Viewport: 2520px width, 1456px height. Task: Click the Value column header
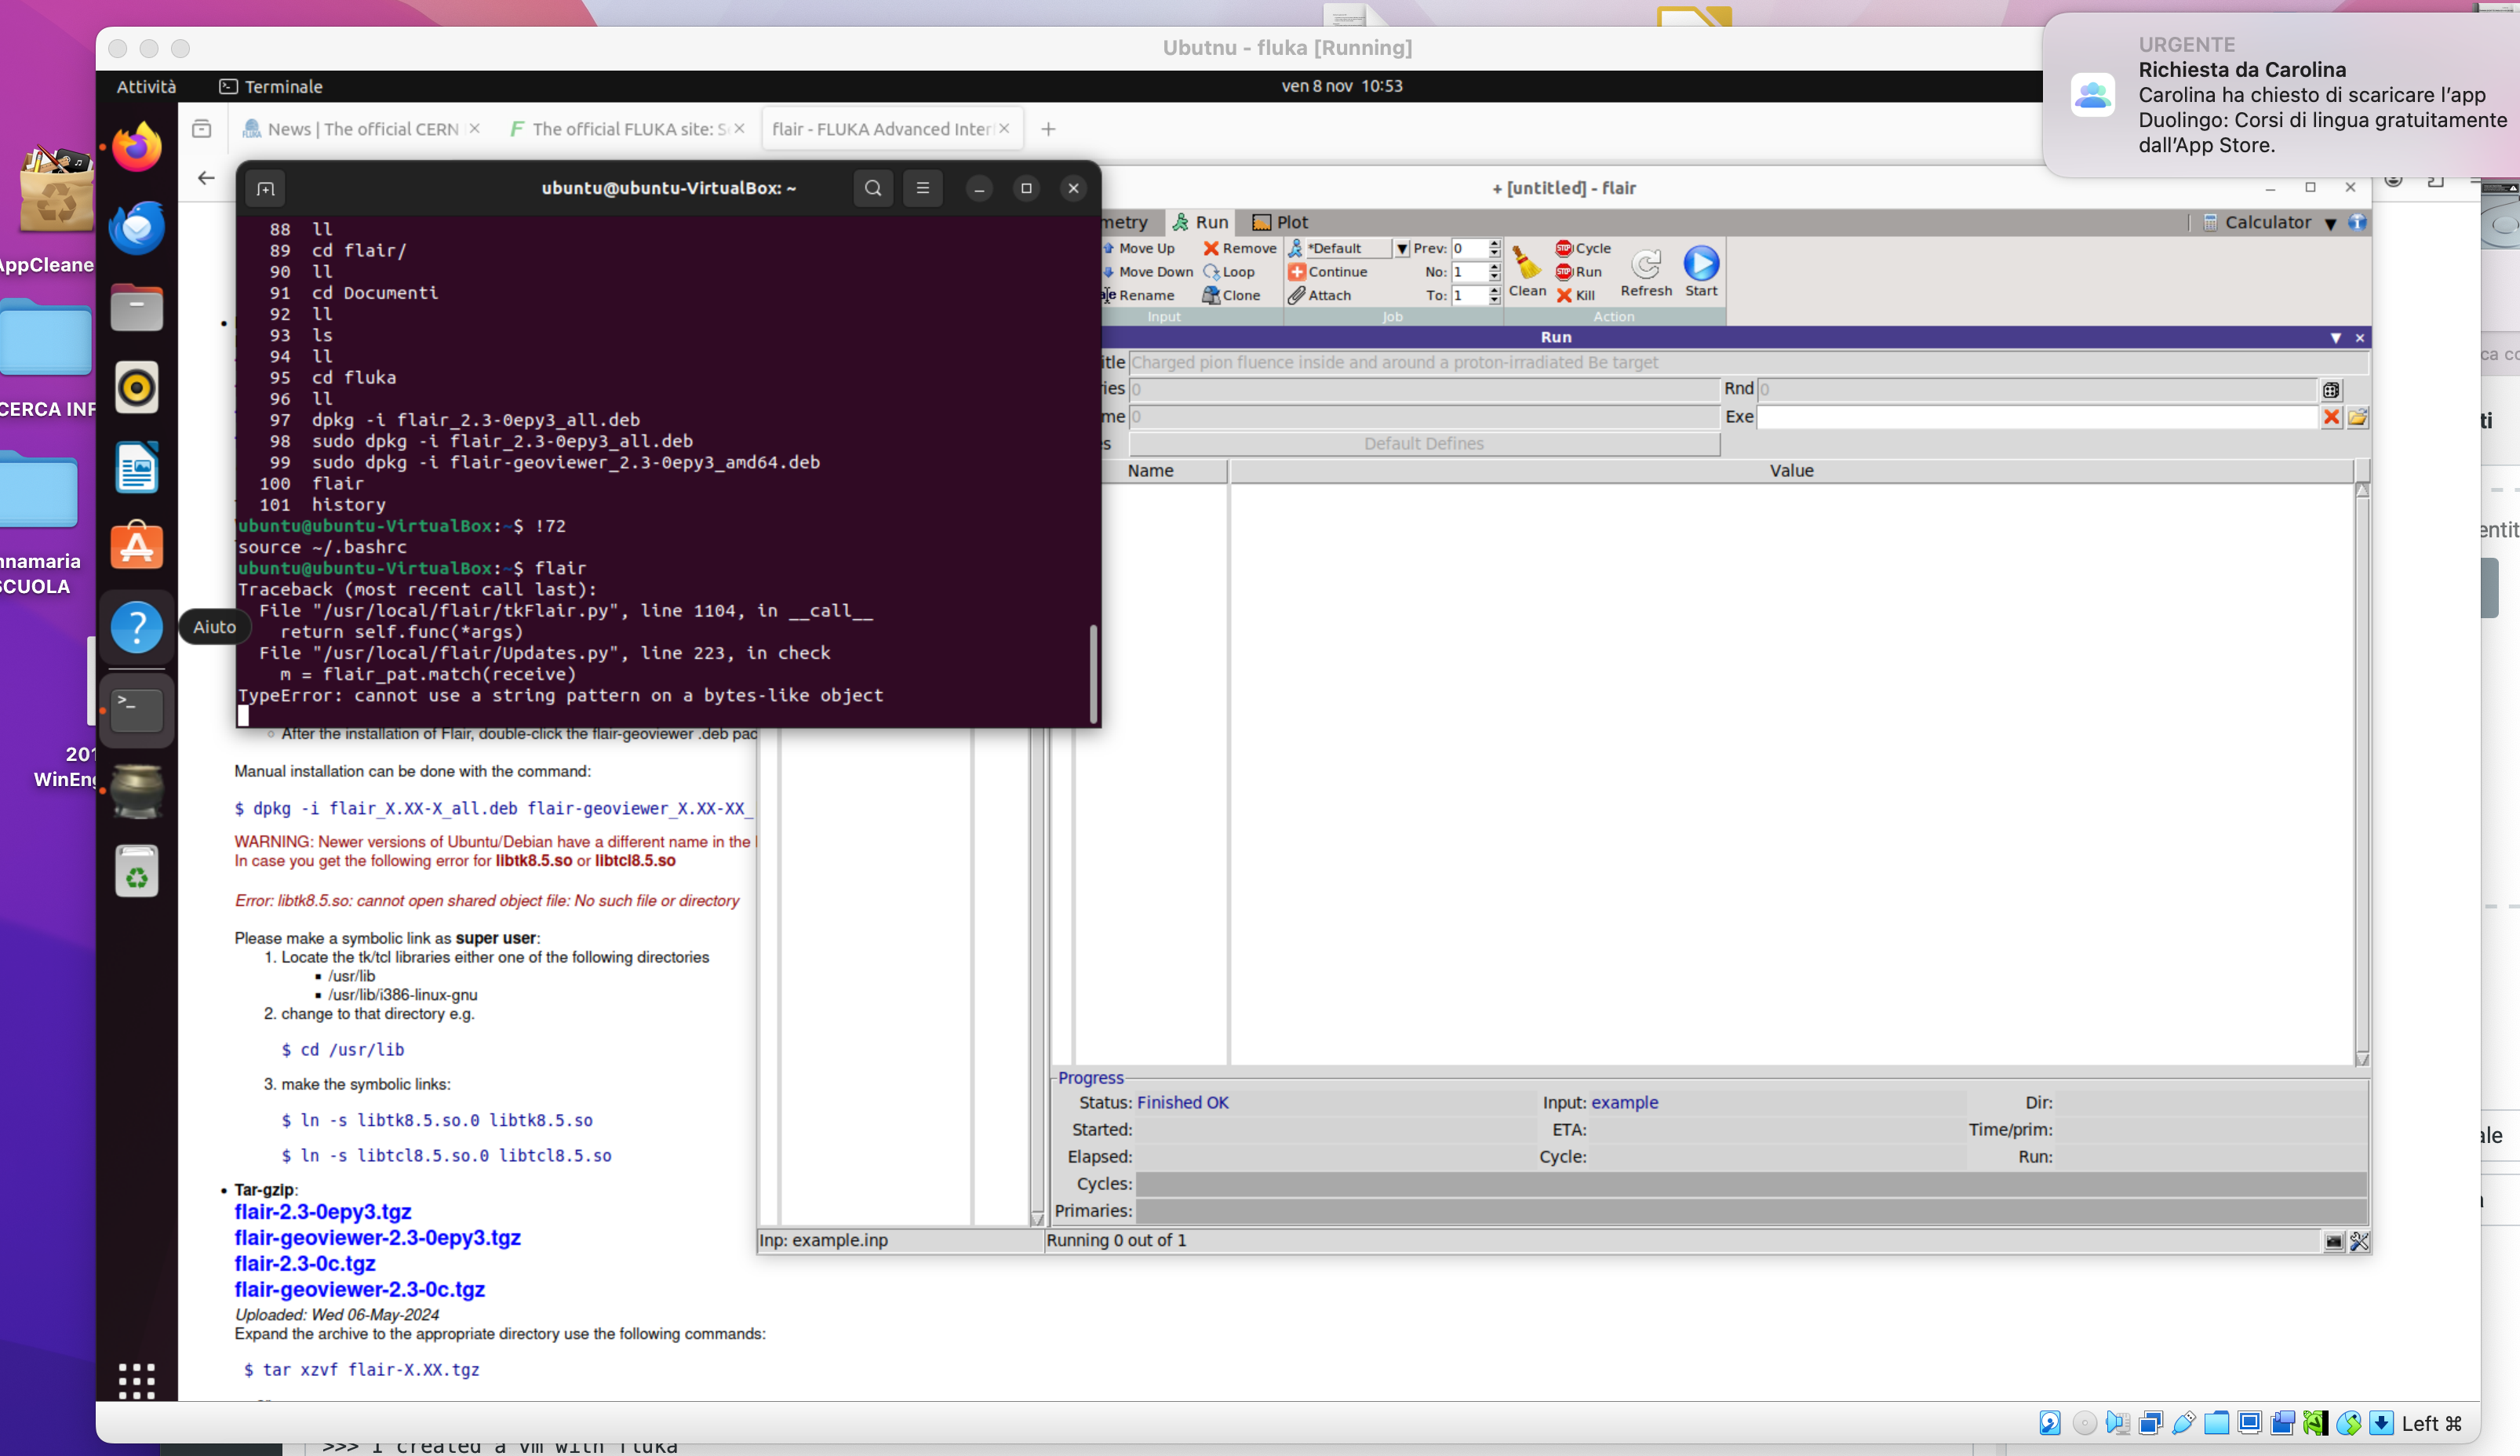click(1791, 471)
